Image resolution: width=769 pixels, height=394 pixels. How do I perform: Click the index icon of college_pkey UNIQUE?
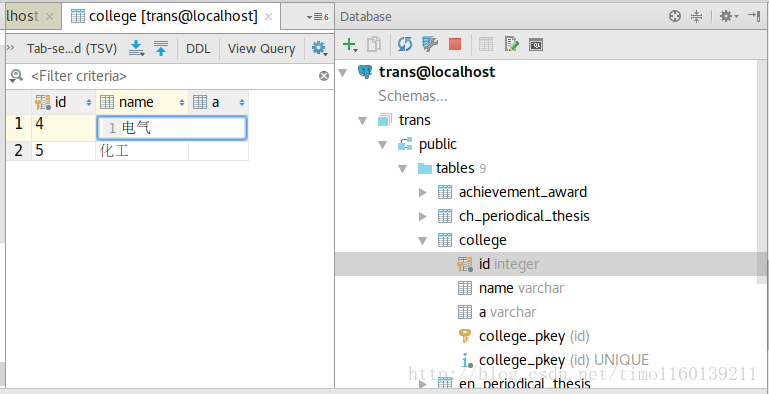[x=466, y=361]
